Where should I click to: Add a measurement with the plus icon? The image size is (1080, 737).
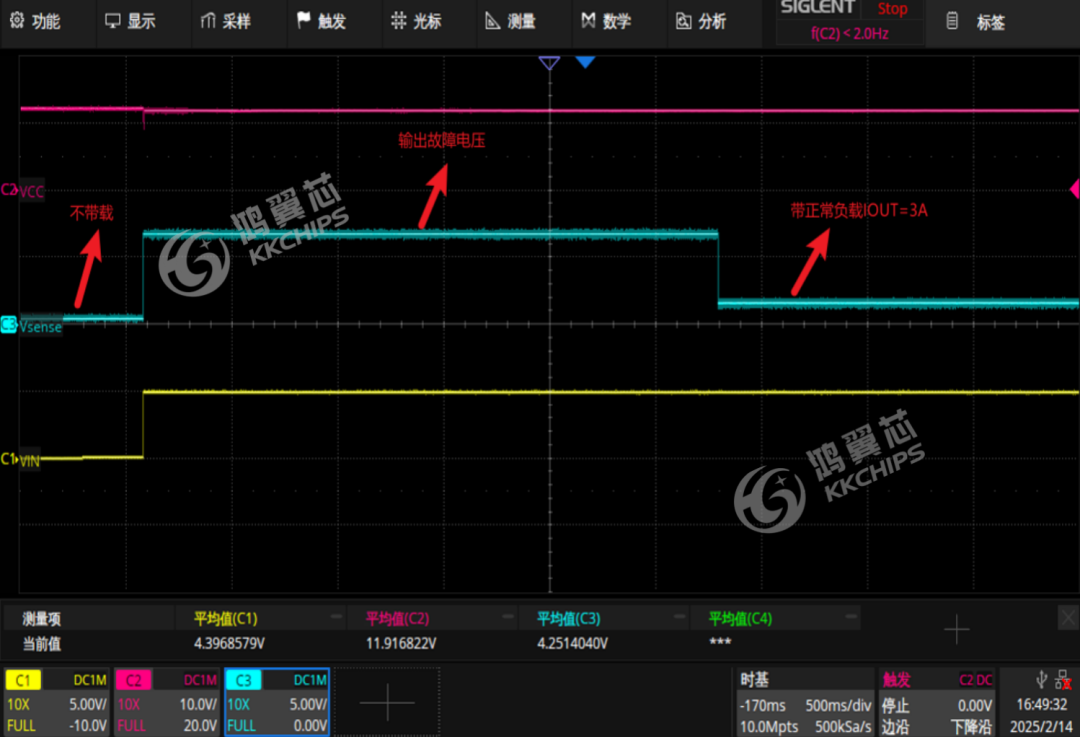click(956, 629)
